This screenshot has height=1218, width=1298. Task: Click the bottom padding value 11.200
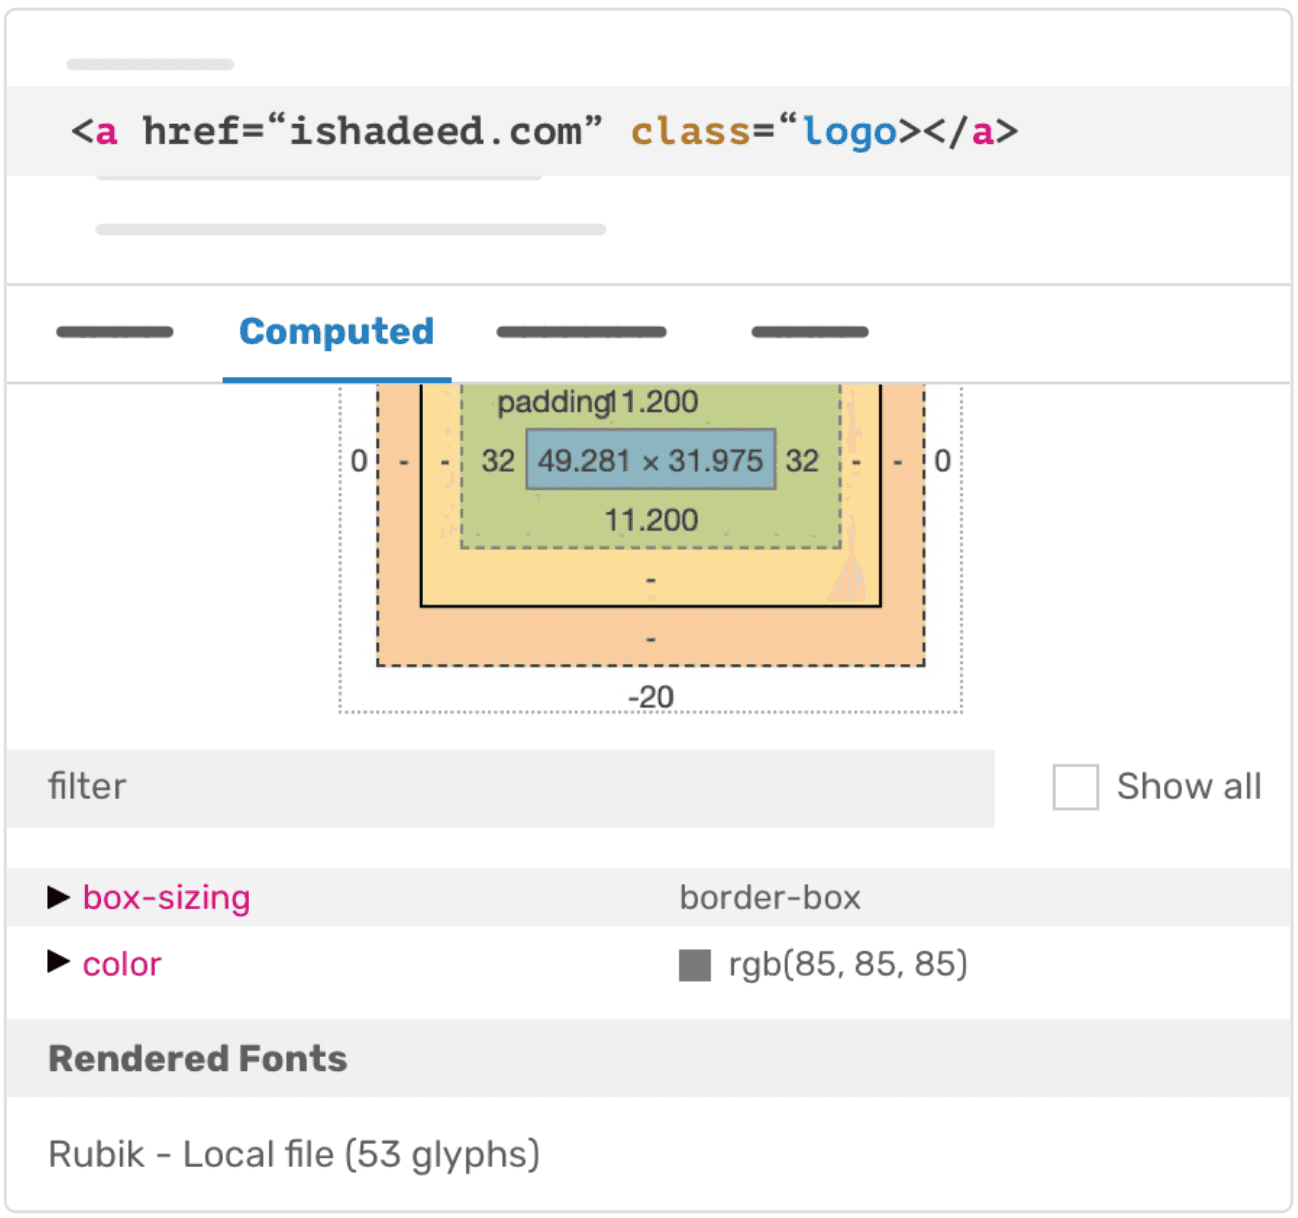[651, 520]
